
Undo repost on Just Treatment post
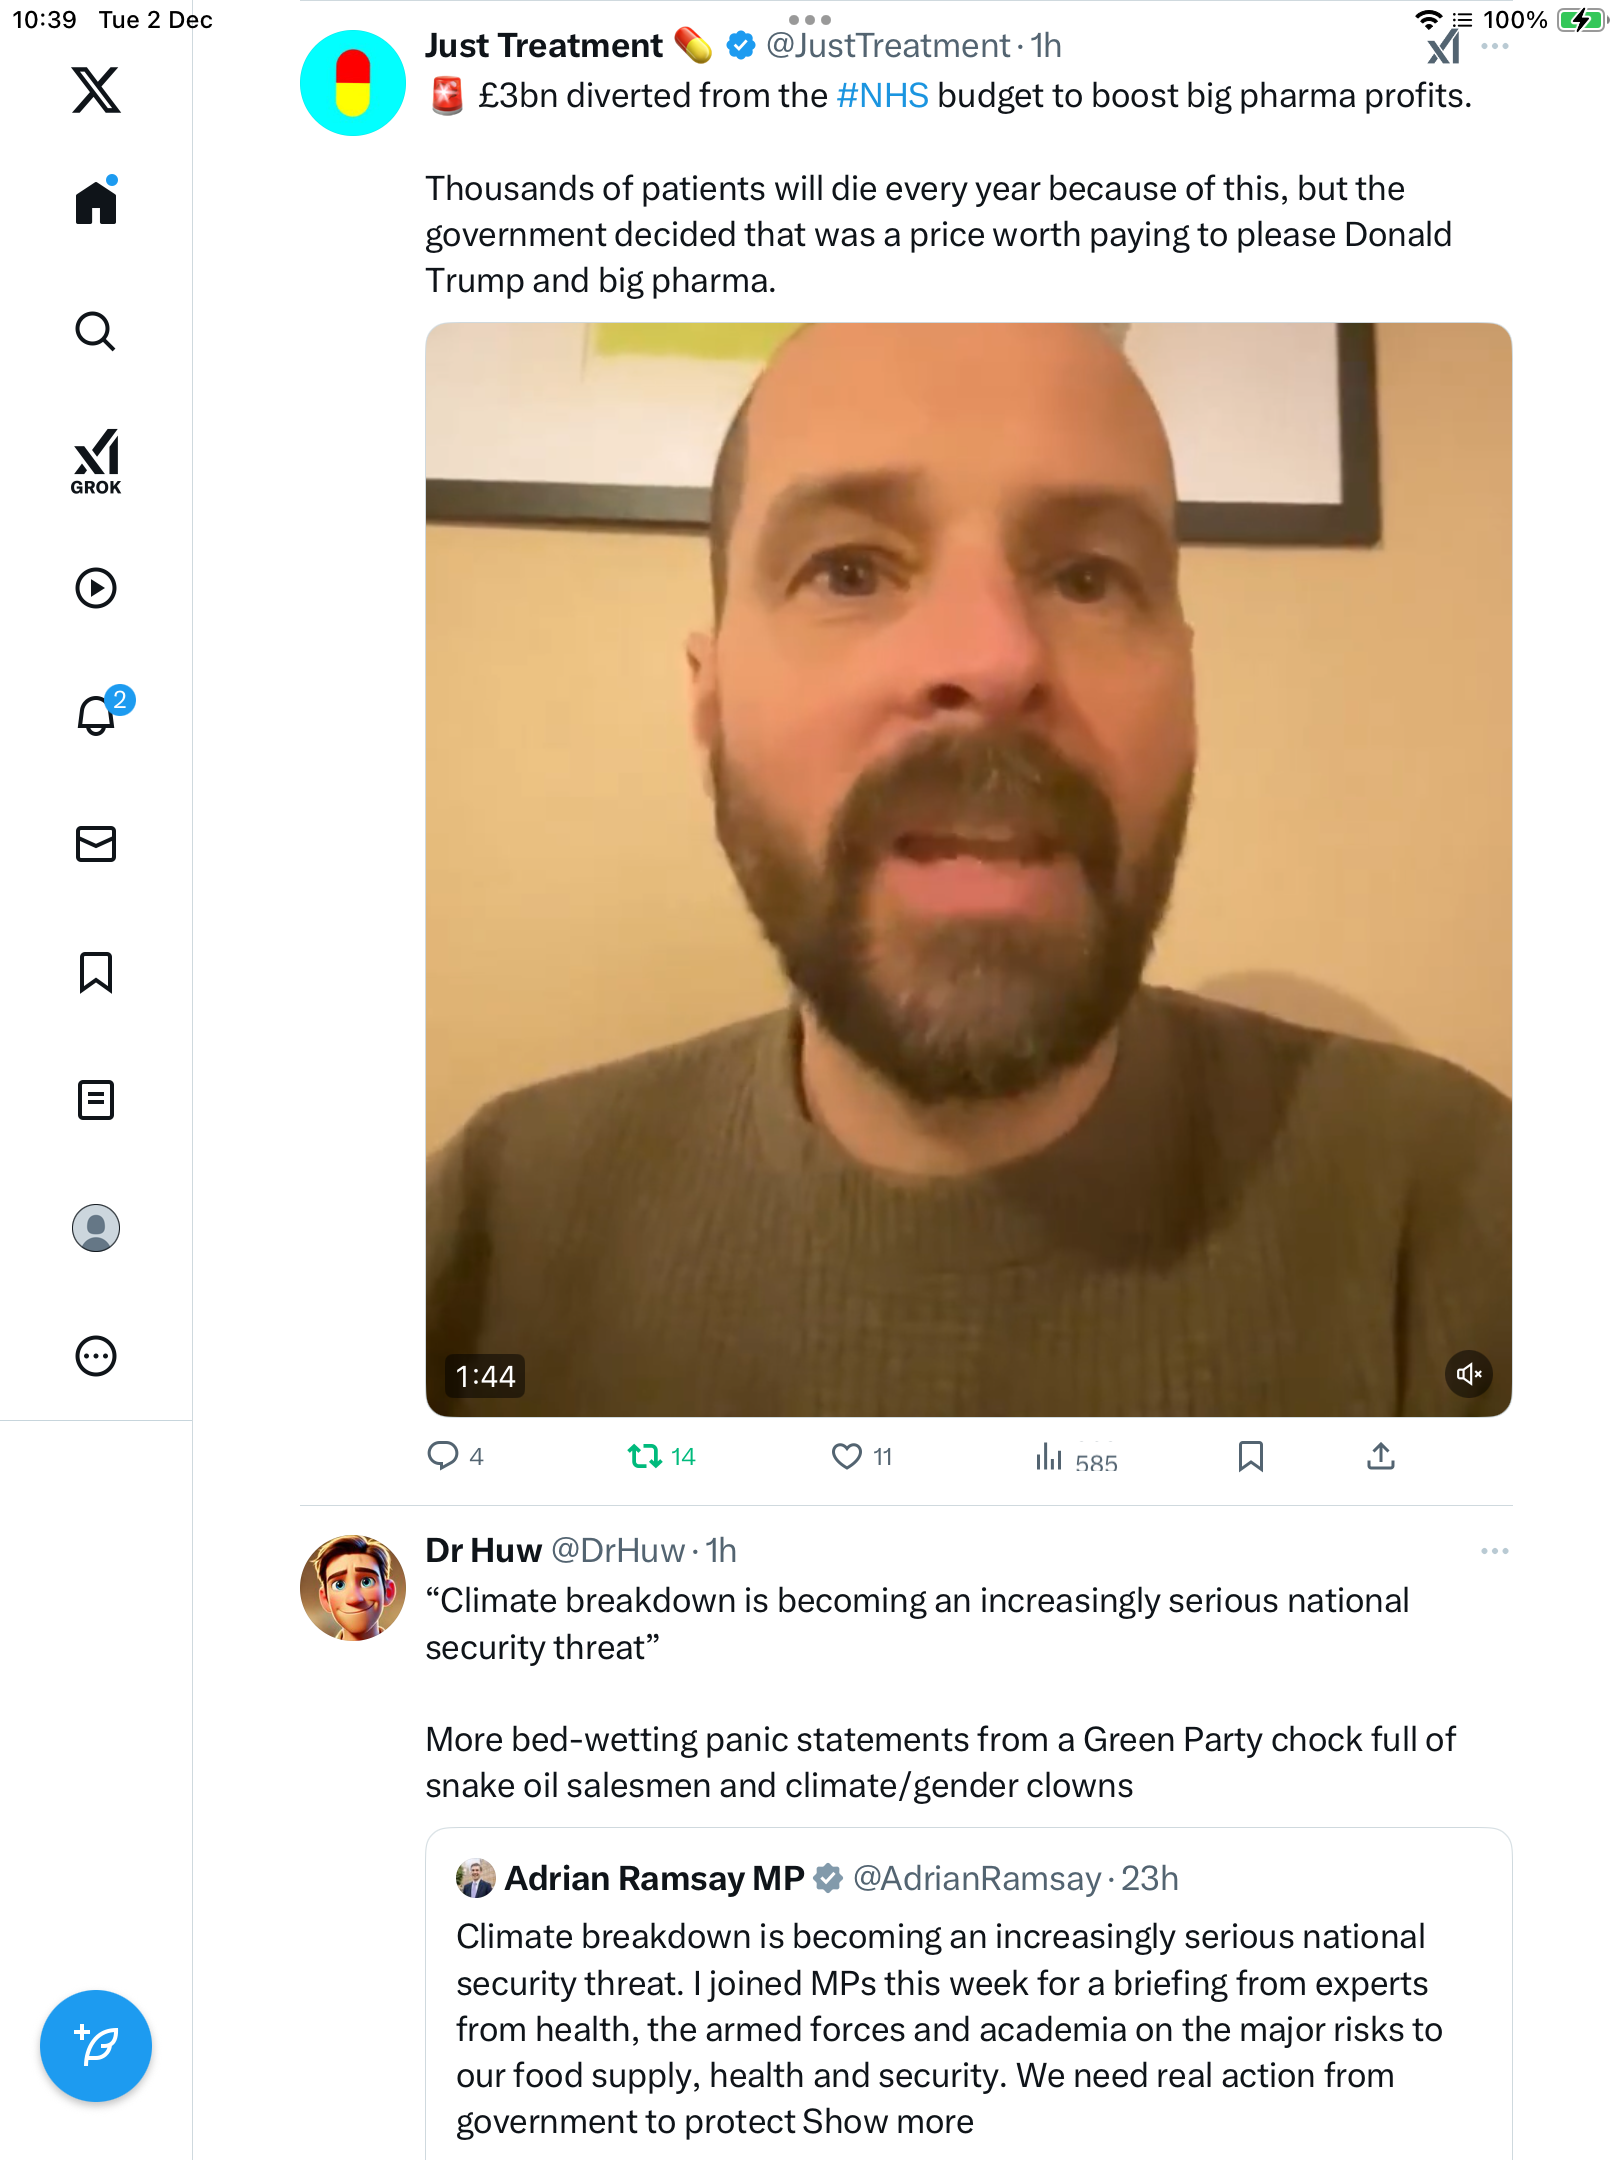click(646, 1456)
